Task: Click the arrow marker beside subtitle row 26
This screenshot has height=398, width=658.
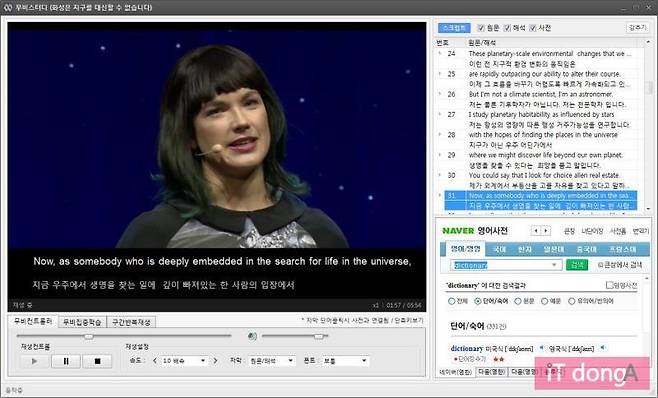Action: pos(440,94)
